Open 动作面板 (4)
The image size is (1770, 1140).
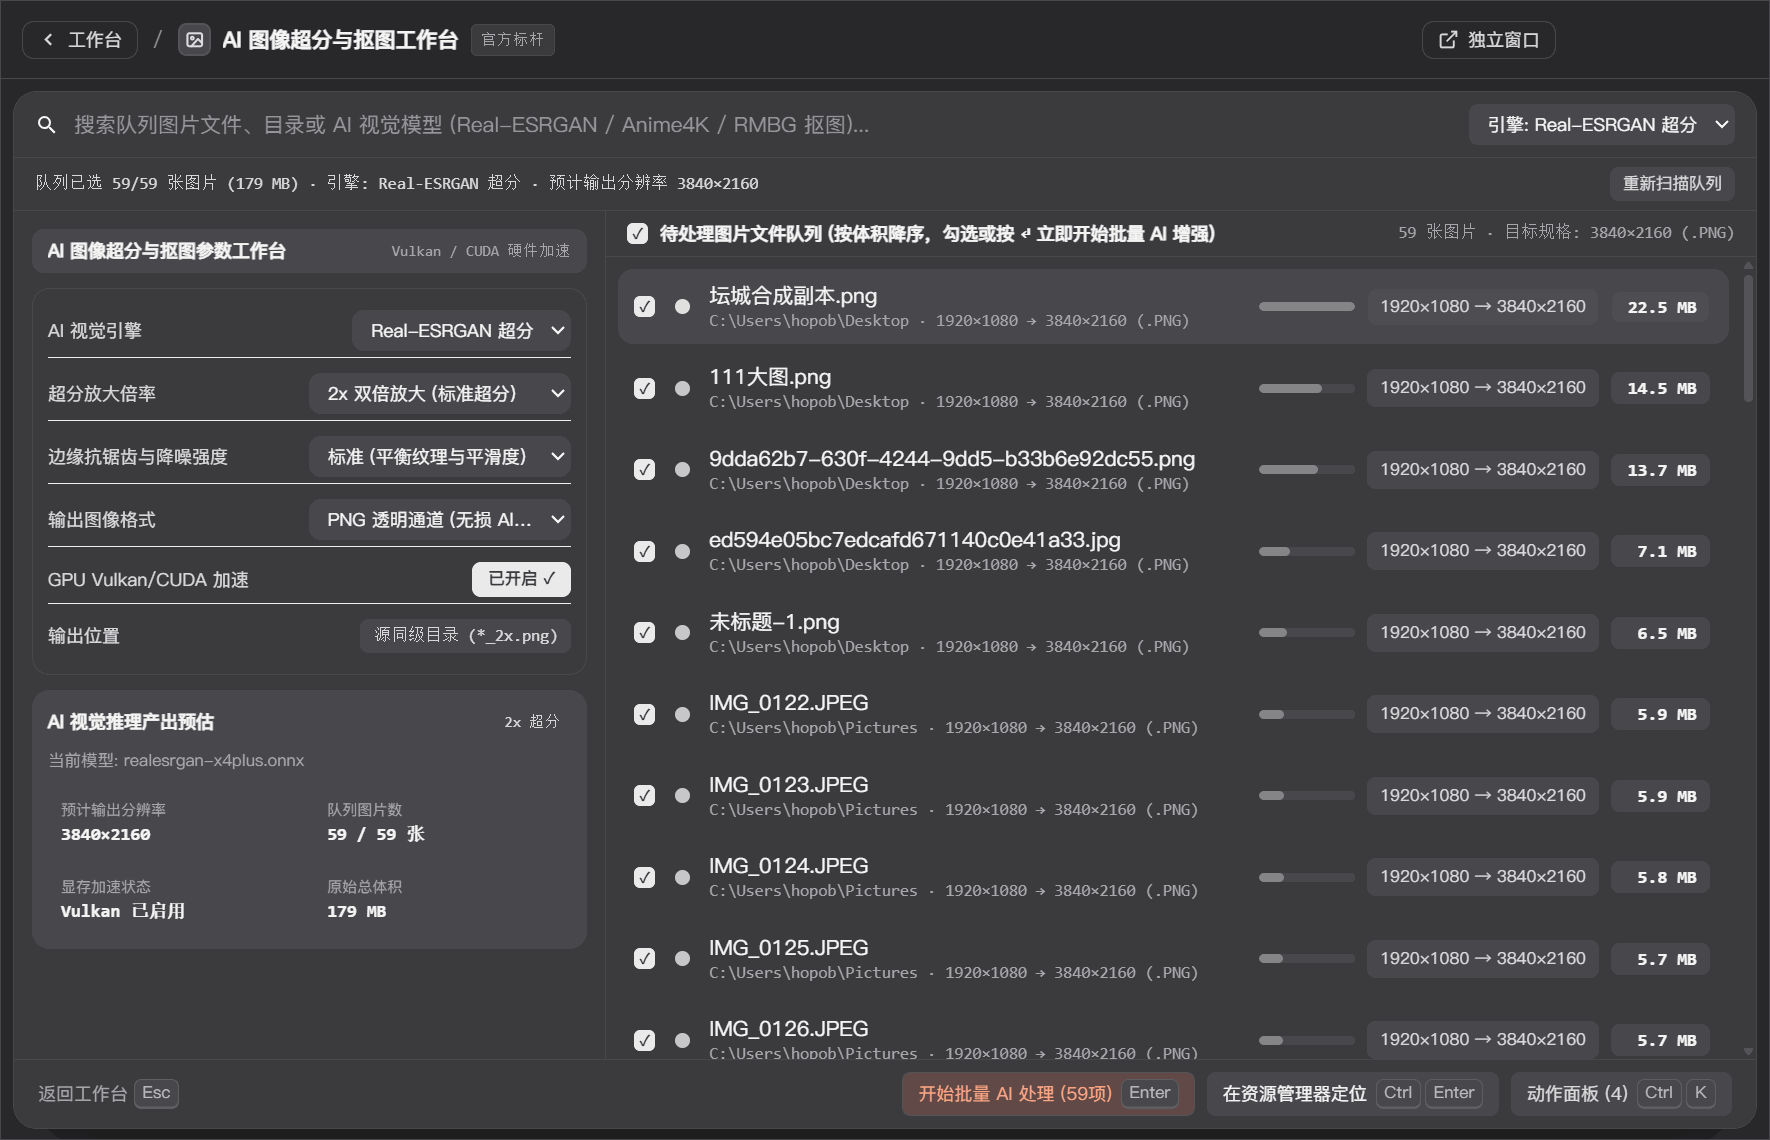pos(1621,1094)
